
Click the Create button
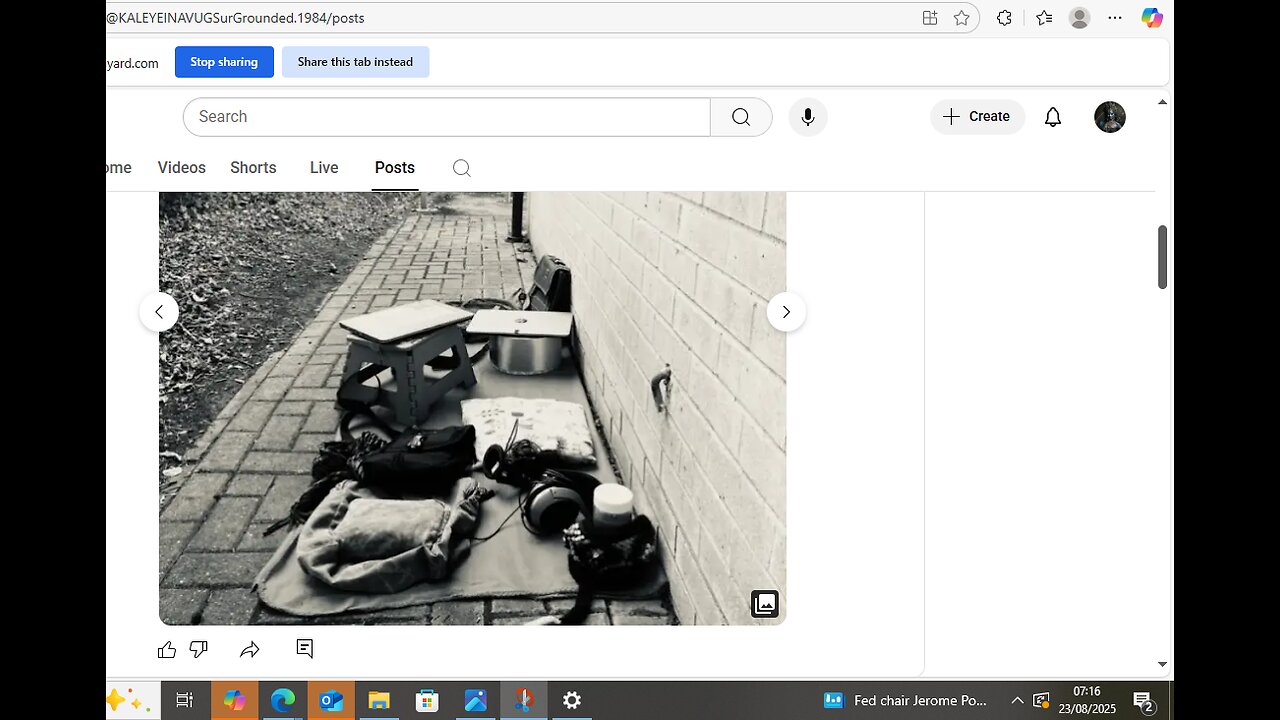(x=977, y=117)
